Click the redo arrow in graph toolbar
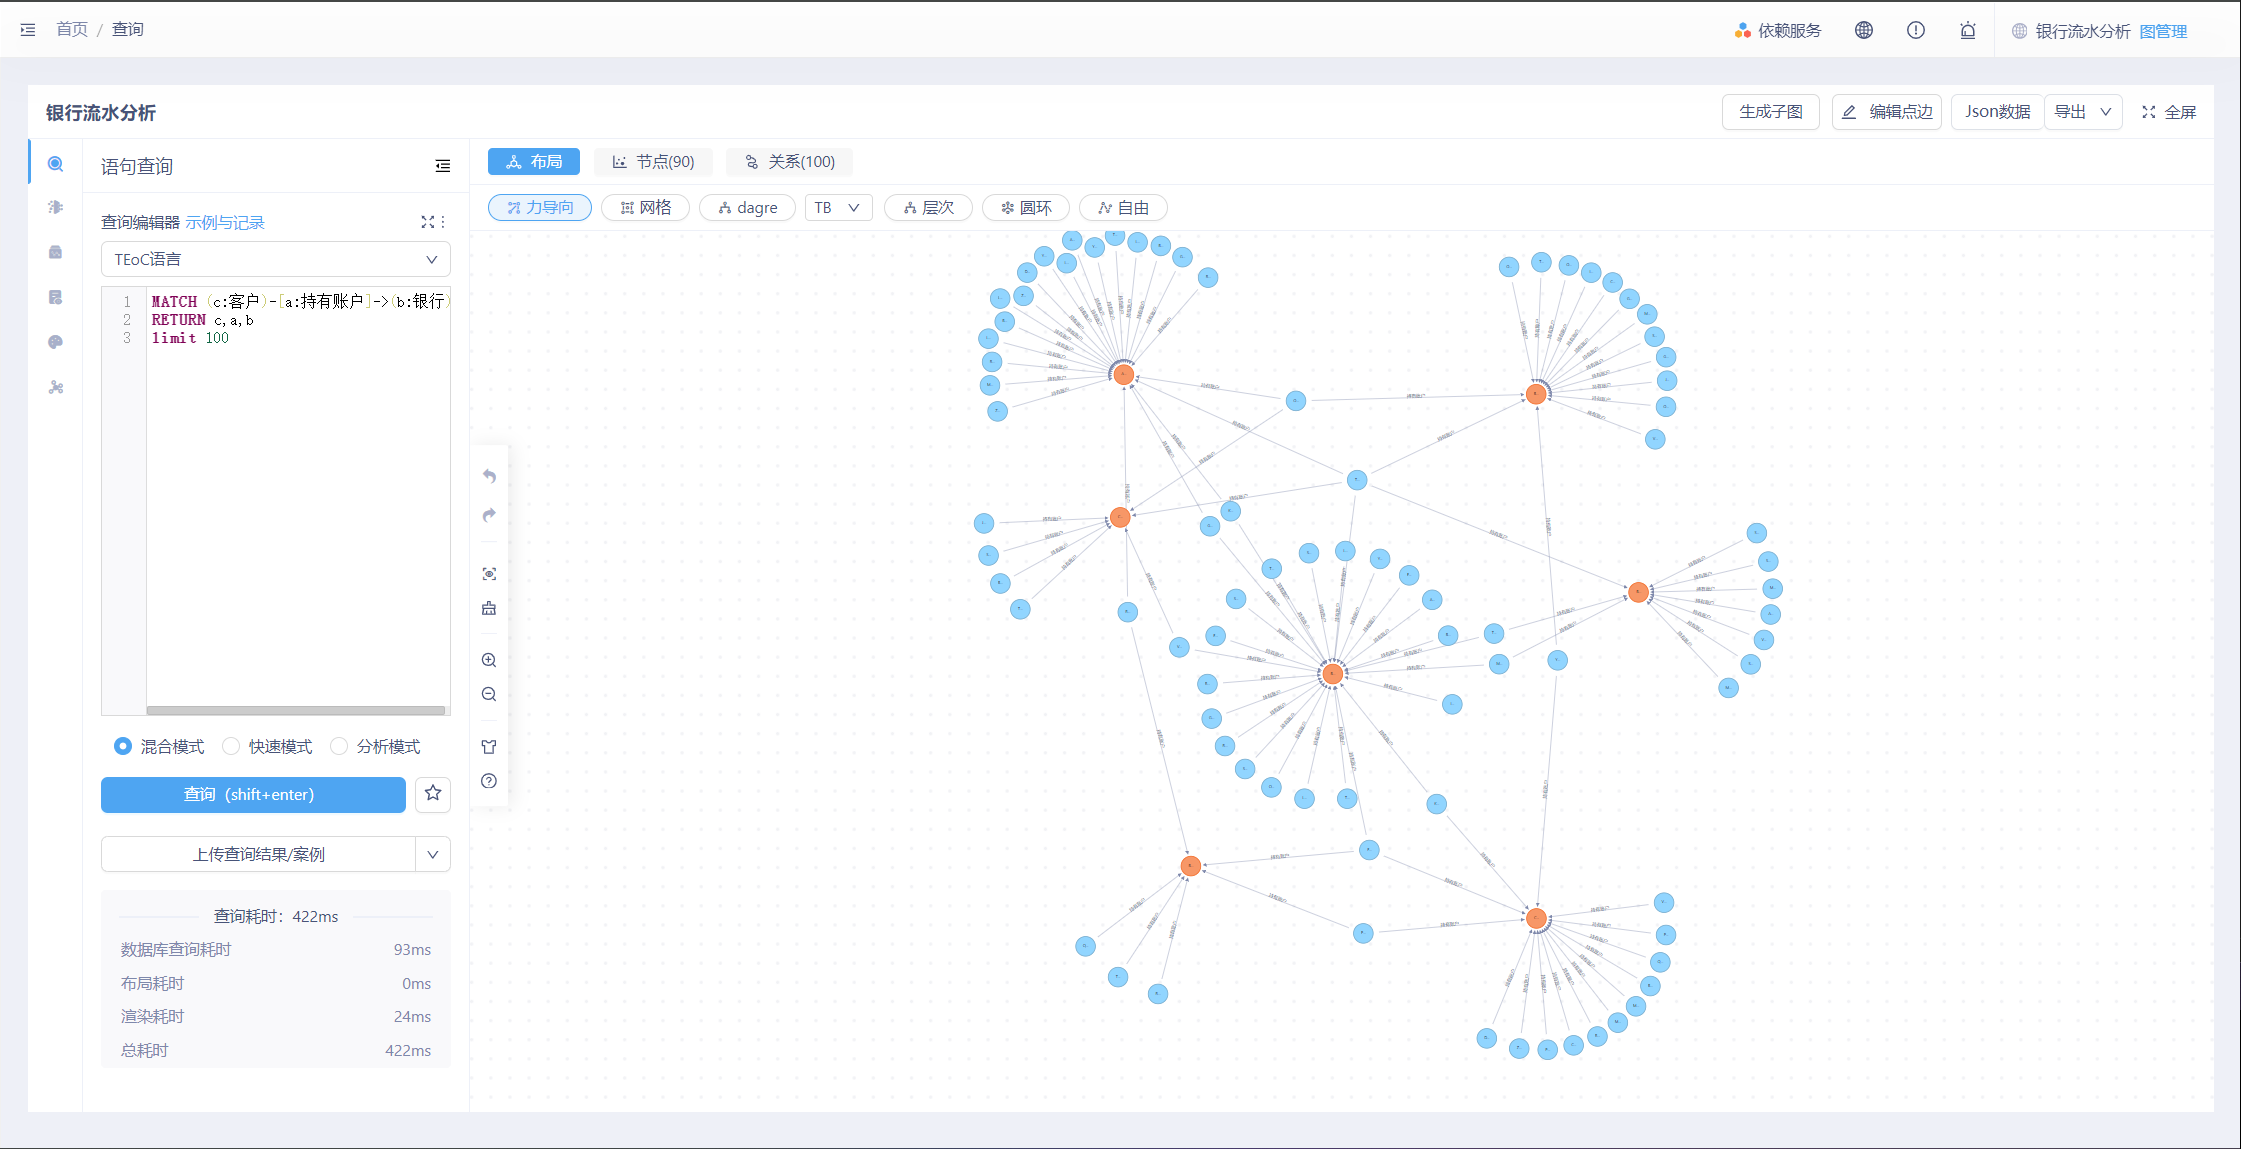Image resolution: width=2241 pixels, height=1149 pixels. 489,515
